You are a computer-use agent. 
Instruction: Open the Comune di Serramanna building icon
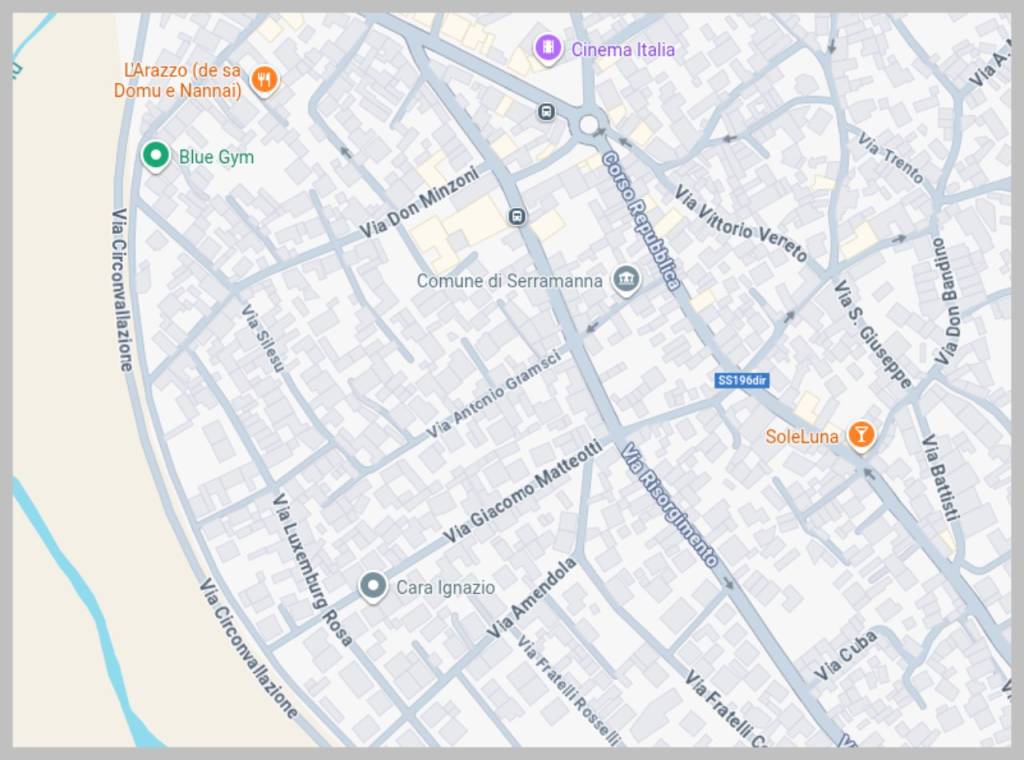[627, 280]
